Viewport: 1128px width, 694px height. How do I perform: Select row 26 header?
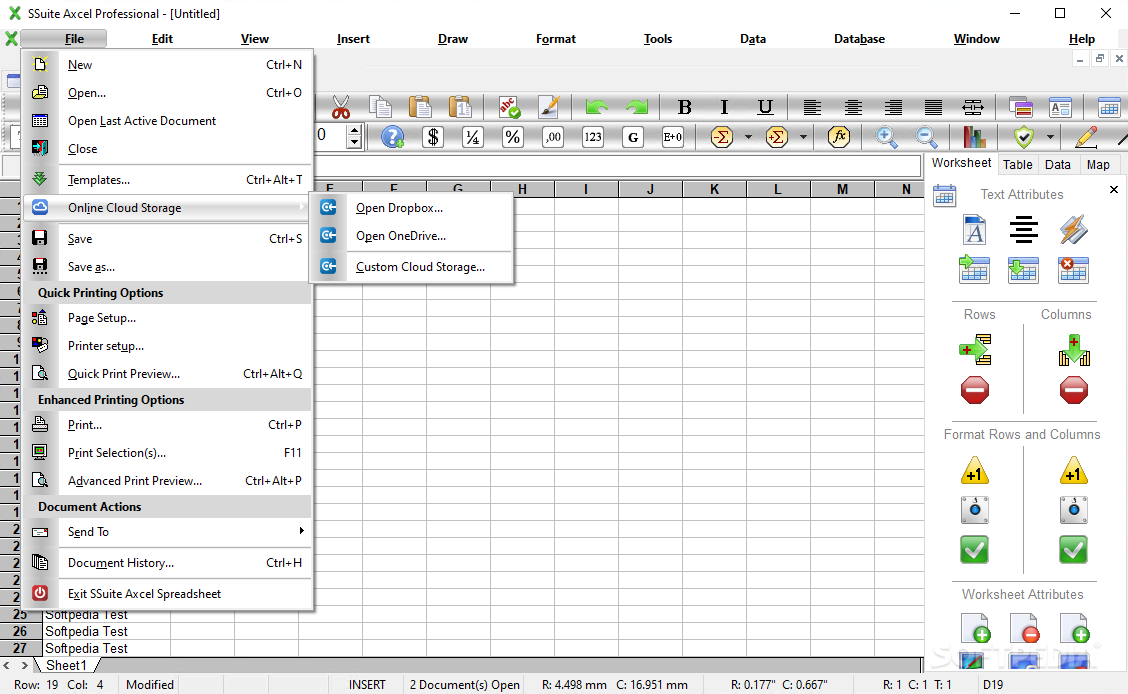click(x=20, y=631)
